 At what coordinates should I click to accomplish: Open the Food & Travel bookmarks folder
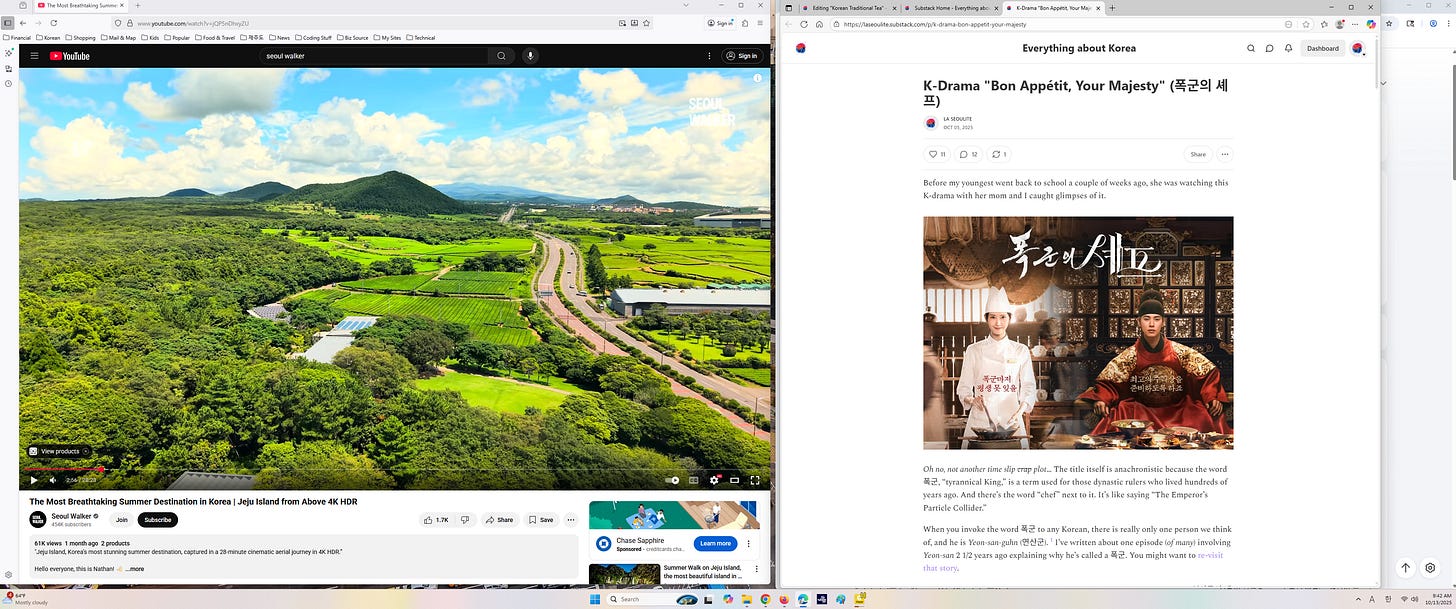tap(215, 37)
